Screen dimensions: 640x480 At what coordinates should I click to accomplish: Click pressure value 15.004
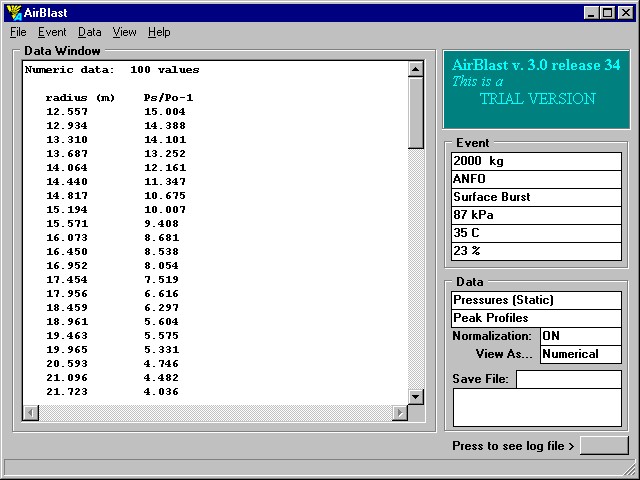(165, 112)
